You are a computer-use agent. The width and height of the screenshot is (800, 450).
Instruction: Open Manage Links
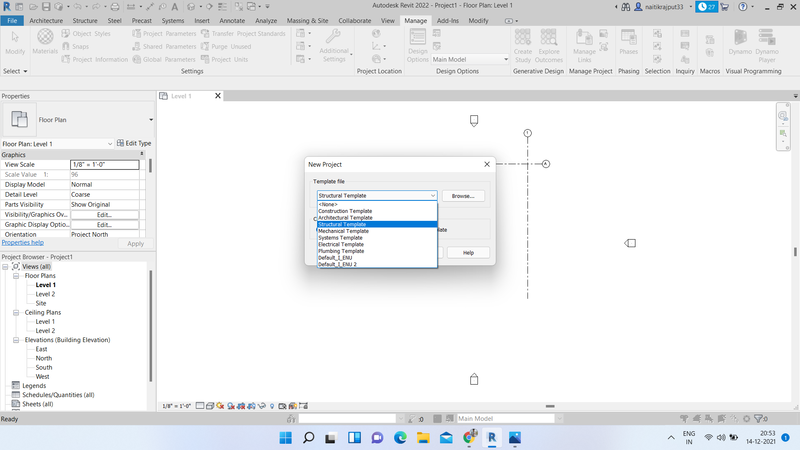click(x=584, y=45)
